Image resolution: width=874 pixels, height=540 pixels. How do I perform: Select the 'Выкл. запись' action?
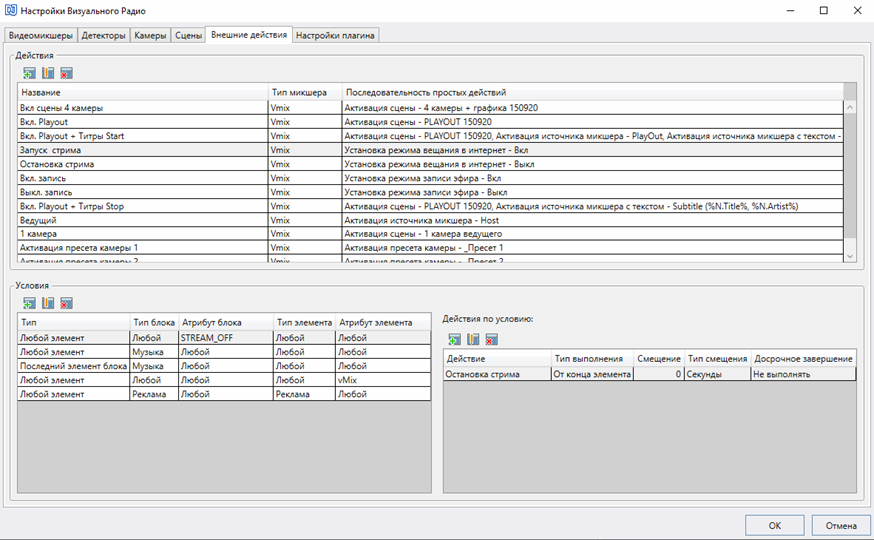coord(430,192)
